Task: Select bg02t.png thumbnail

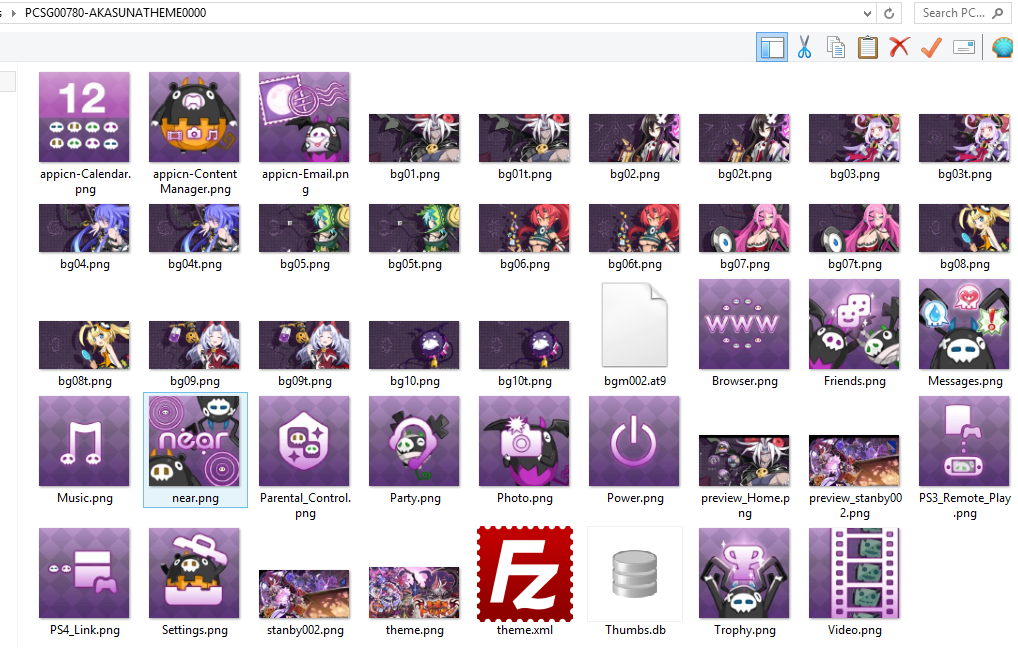Action: point(744,138)
